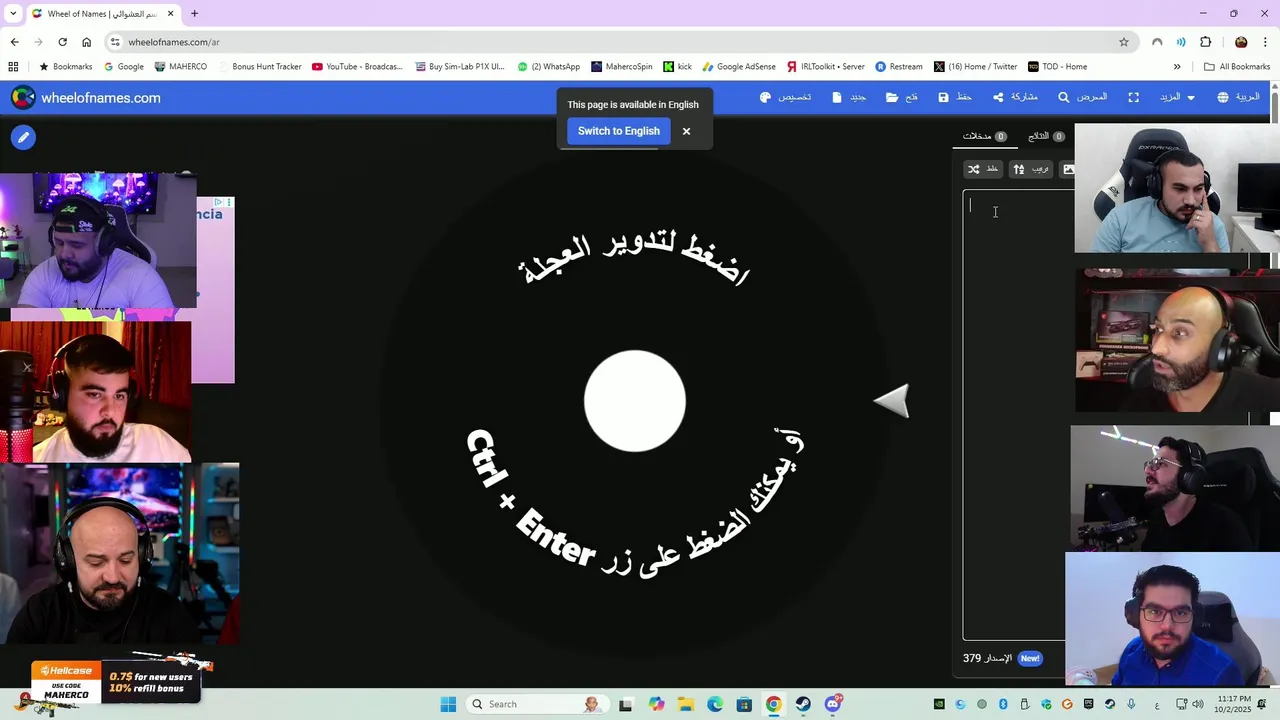Screen dimensions: 1280x720
Task: Click the blue pencil edit icon
Action: 23,137
